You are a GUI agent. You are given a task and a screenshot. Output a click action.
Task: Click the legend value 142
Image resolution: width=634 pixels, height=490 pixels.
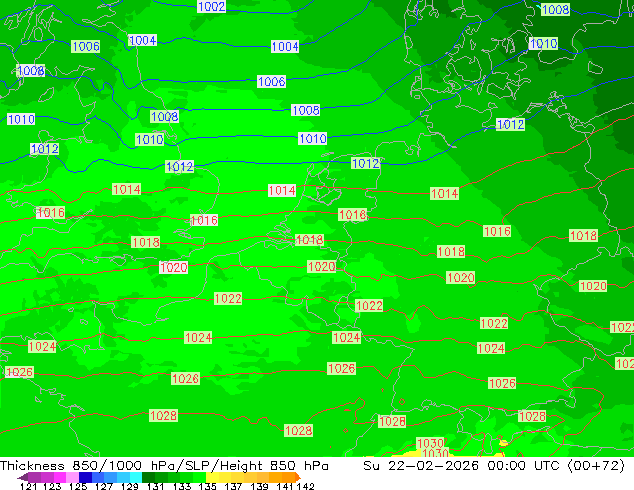pos(305,486)
